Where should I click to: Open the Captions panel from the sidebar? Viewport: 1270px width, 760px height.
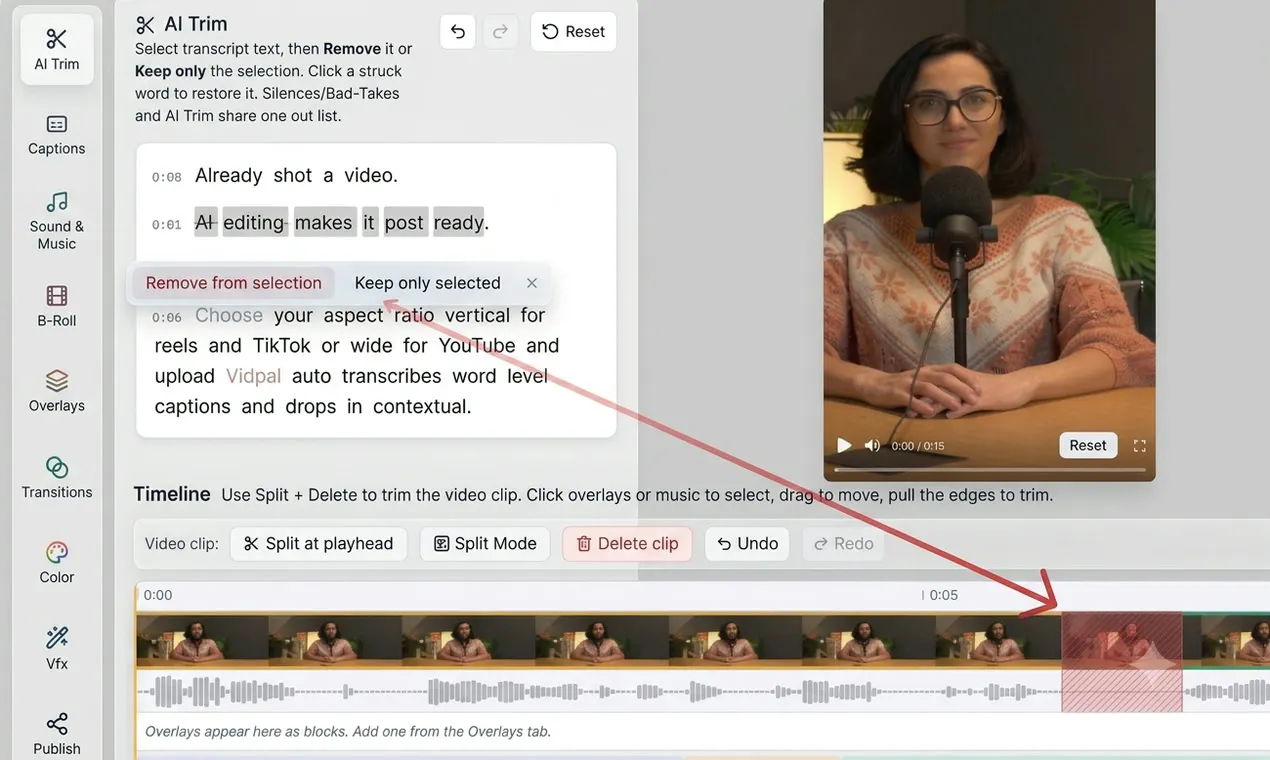point(57,135)
